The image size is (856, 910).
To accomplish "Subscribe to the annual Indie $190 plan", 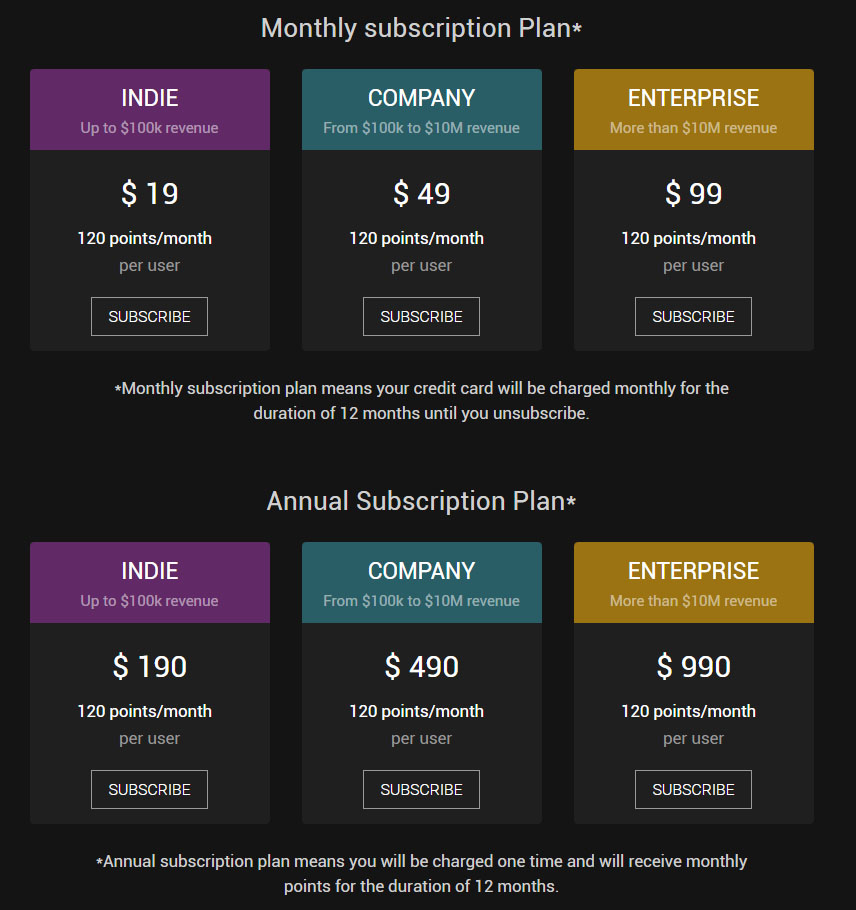I will [149, 789].
